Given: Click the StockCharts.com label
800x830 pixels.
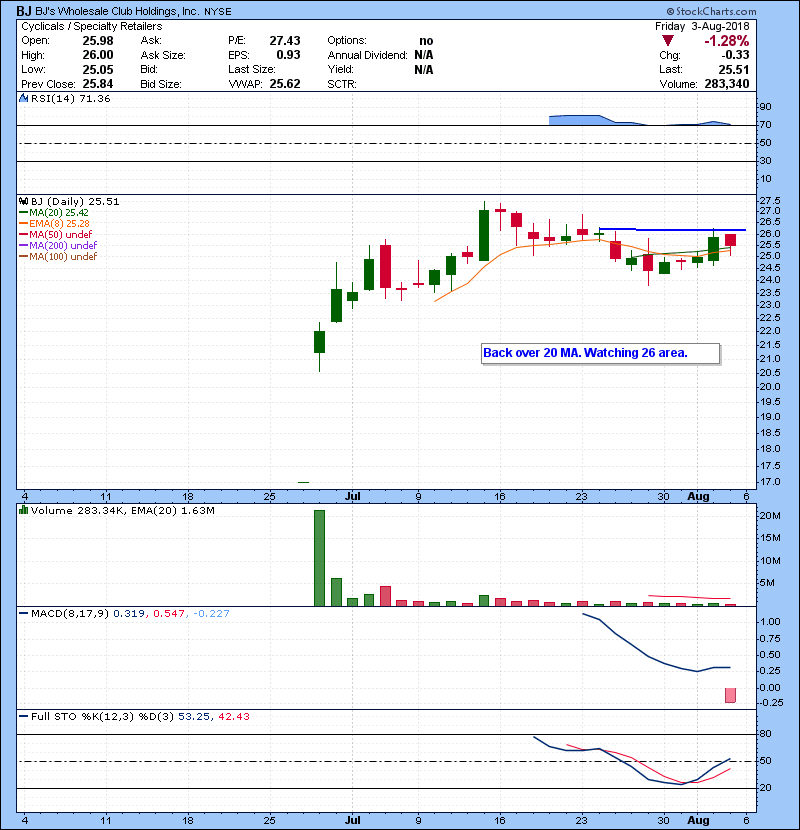Looking at the screenshot, I should point(711,11).
